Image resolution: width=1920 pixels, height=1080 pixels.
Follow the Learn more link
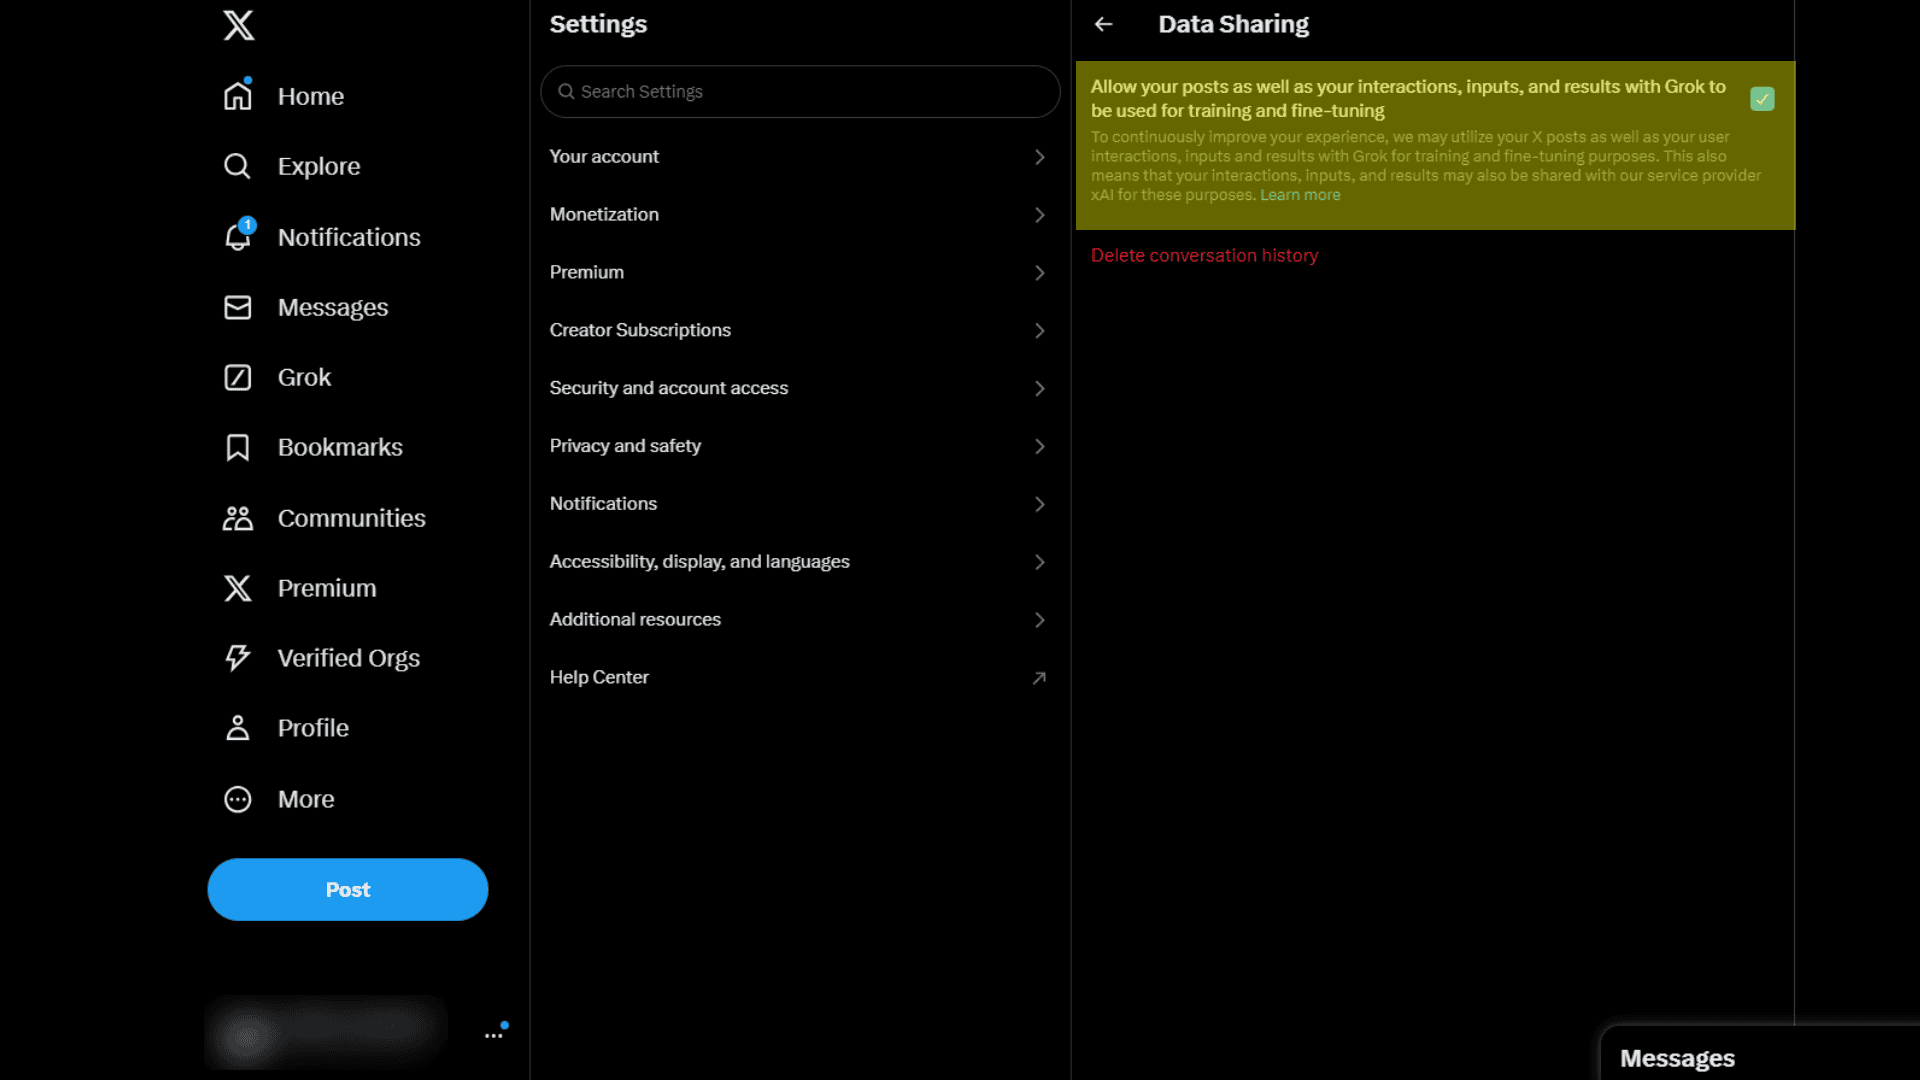tap(1299, 195)
